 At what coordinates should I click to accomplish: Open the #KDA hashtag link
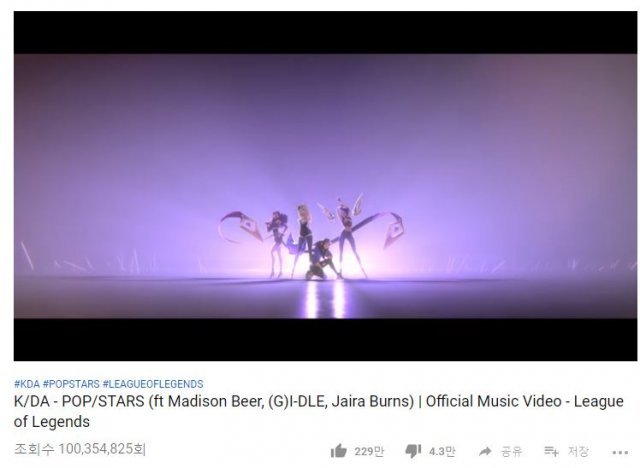pyautogui.click(x=27, y=384)
